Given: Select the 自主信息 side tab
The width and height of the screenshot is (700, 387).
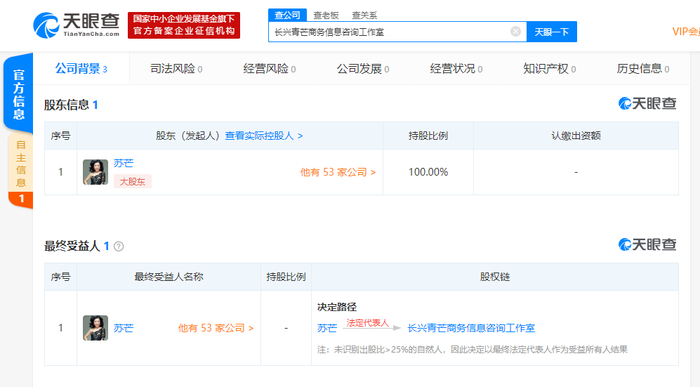Looking at the screenshot, I should 21,170.
